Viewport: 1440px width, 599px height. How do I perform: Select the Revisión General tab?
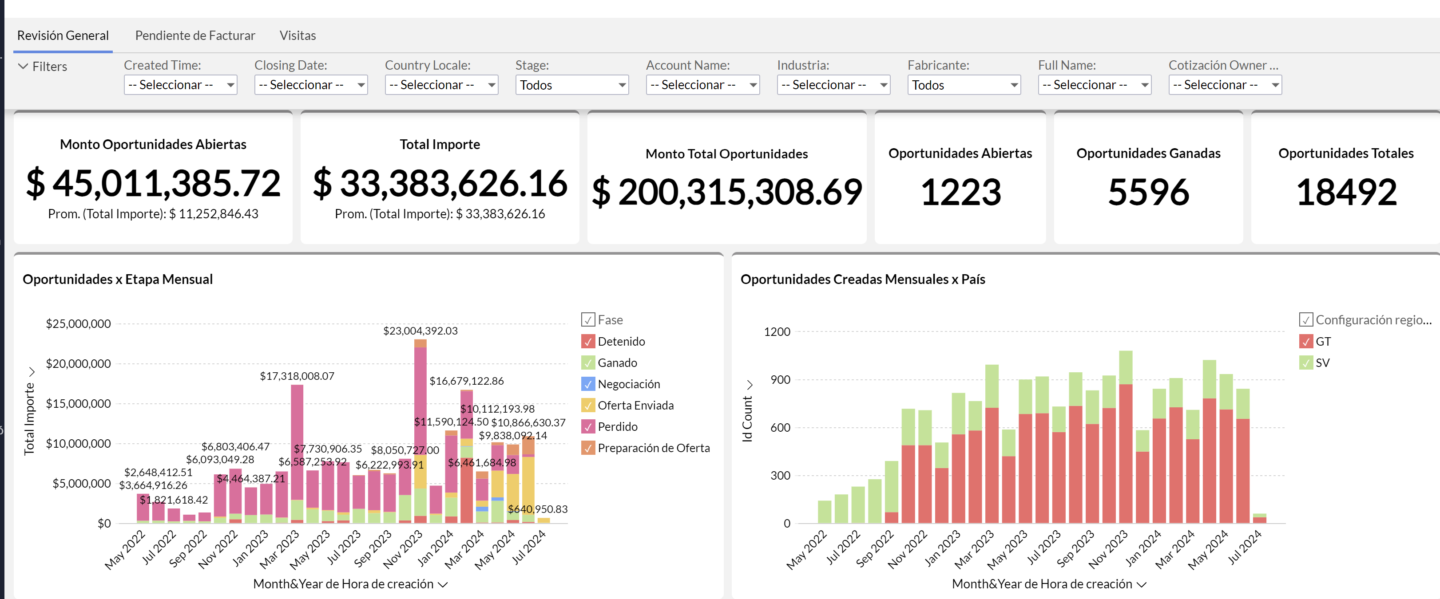click(63, 35)
